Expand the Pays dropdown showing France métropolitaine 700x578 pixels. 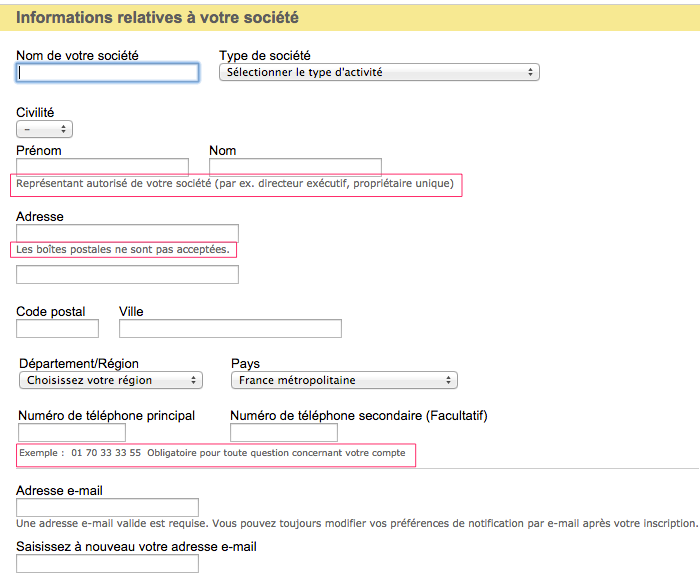click(x=343, y=380)
